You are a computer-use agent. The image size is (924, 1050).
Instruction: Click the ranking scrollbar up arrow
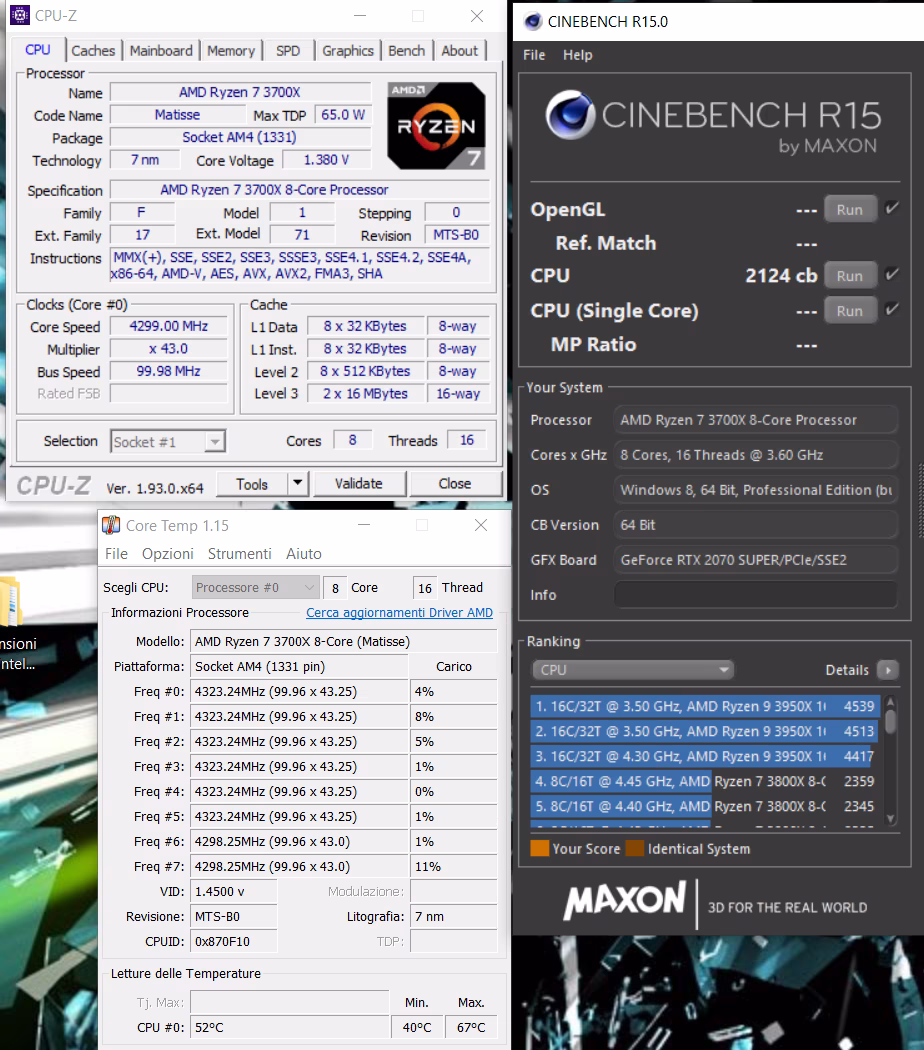(891, 702)
